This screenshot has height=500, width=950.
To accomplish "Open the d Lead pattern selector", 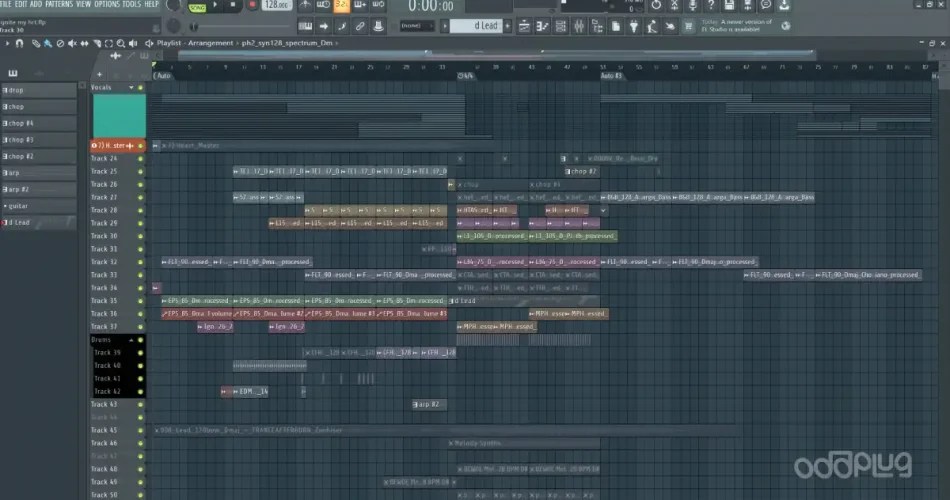I will 476,25.
